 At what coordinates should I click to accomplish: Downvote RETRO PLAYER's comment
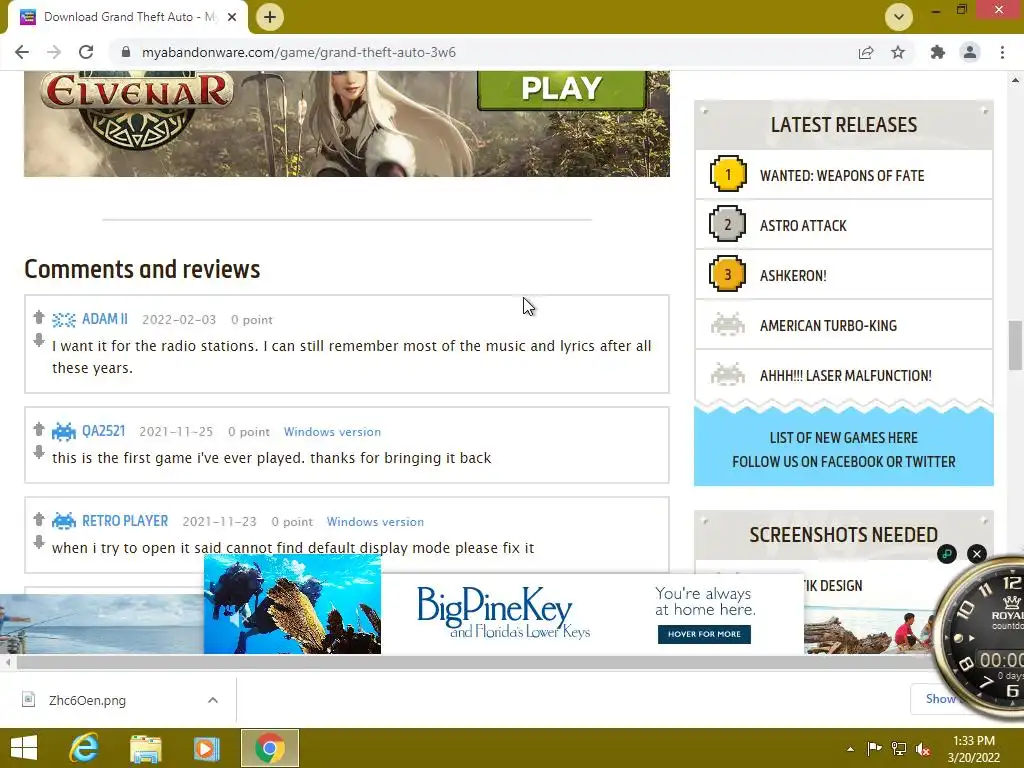(39, 541)
